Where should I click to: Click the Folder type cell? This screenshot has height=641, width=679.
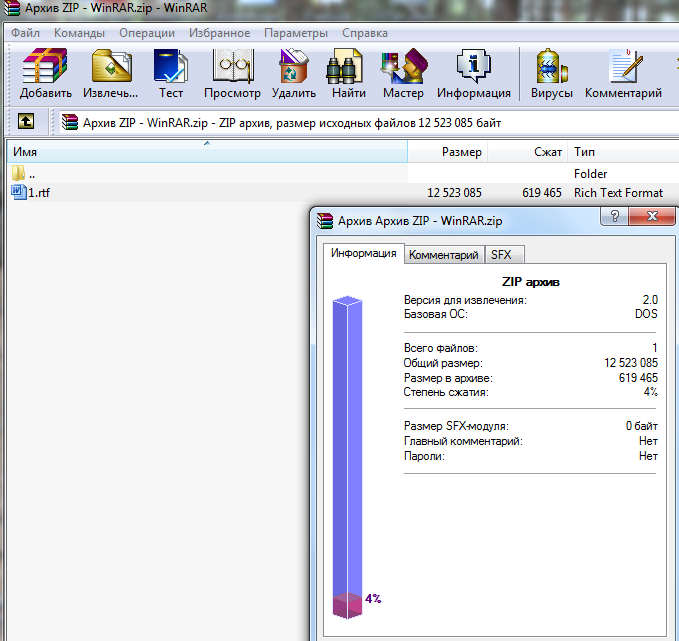click(x=591, y=174)
